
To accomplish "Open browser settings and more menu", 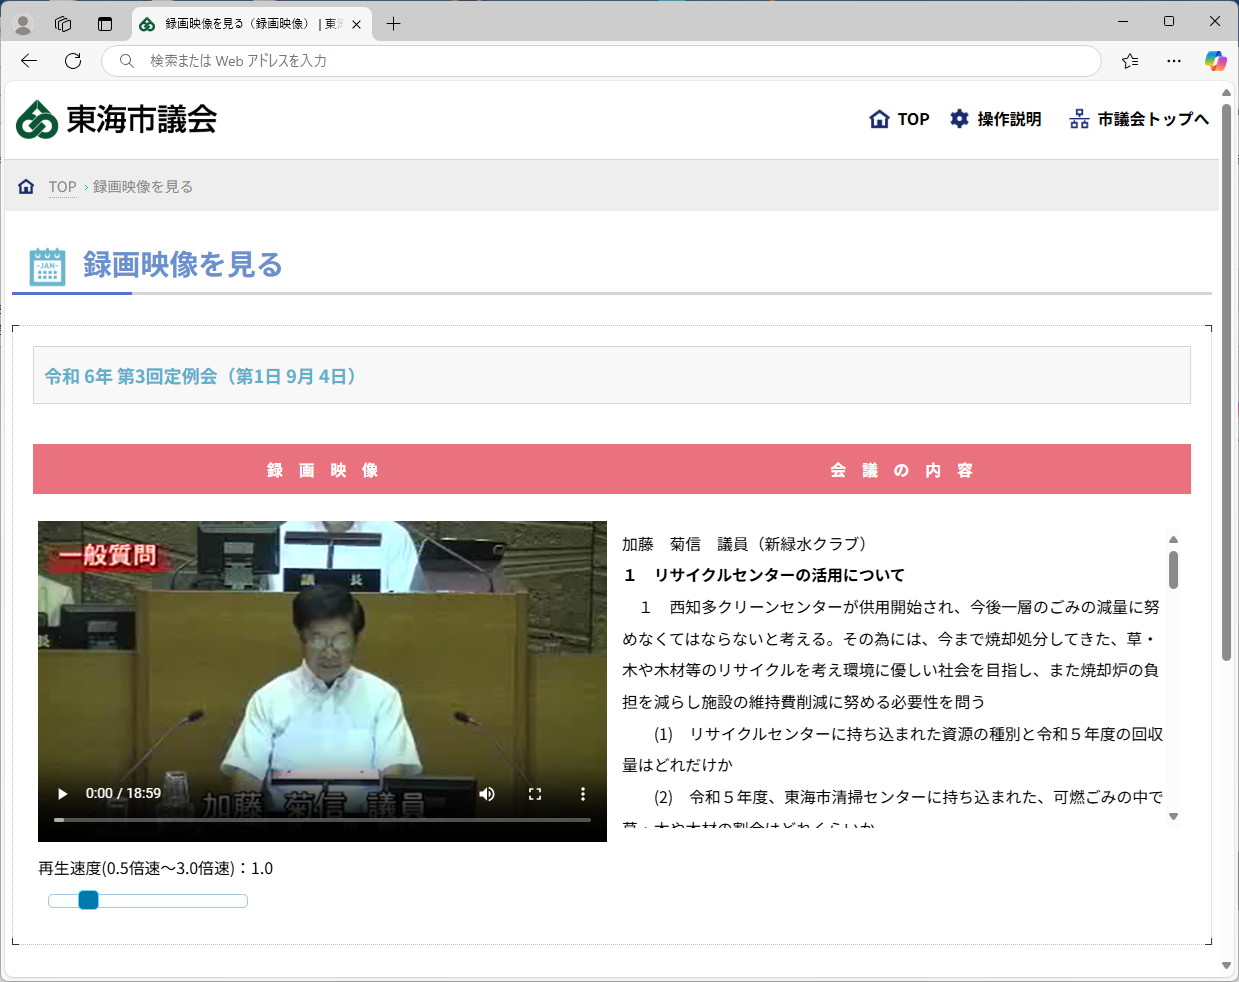I will [x=1174, y=61].
